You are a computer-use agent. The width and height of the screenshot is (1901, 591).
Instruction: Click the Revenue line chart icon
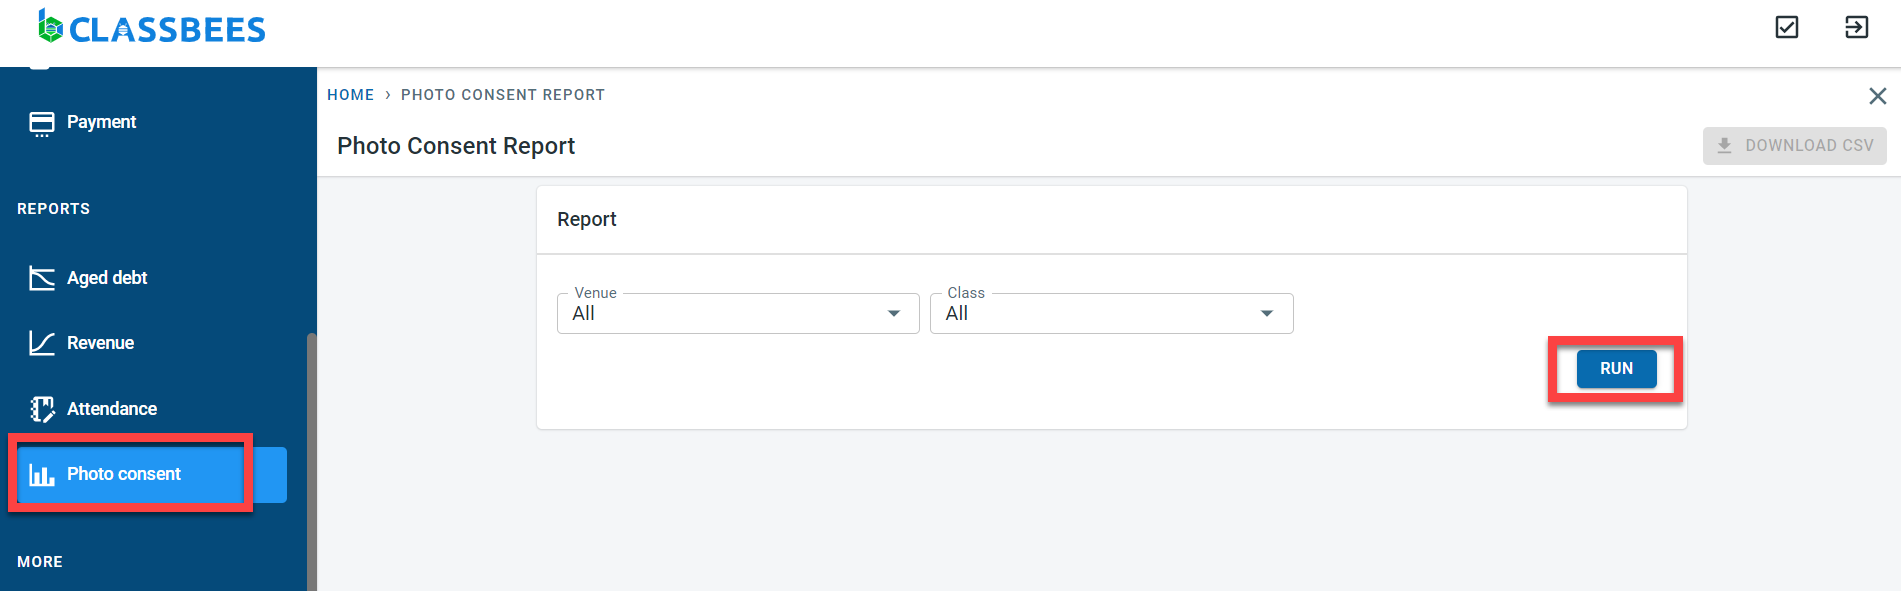[x=42, y=343]
